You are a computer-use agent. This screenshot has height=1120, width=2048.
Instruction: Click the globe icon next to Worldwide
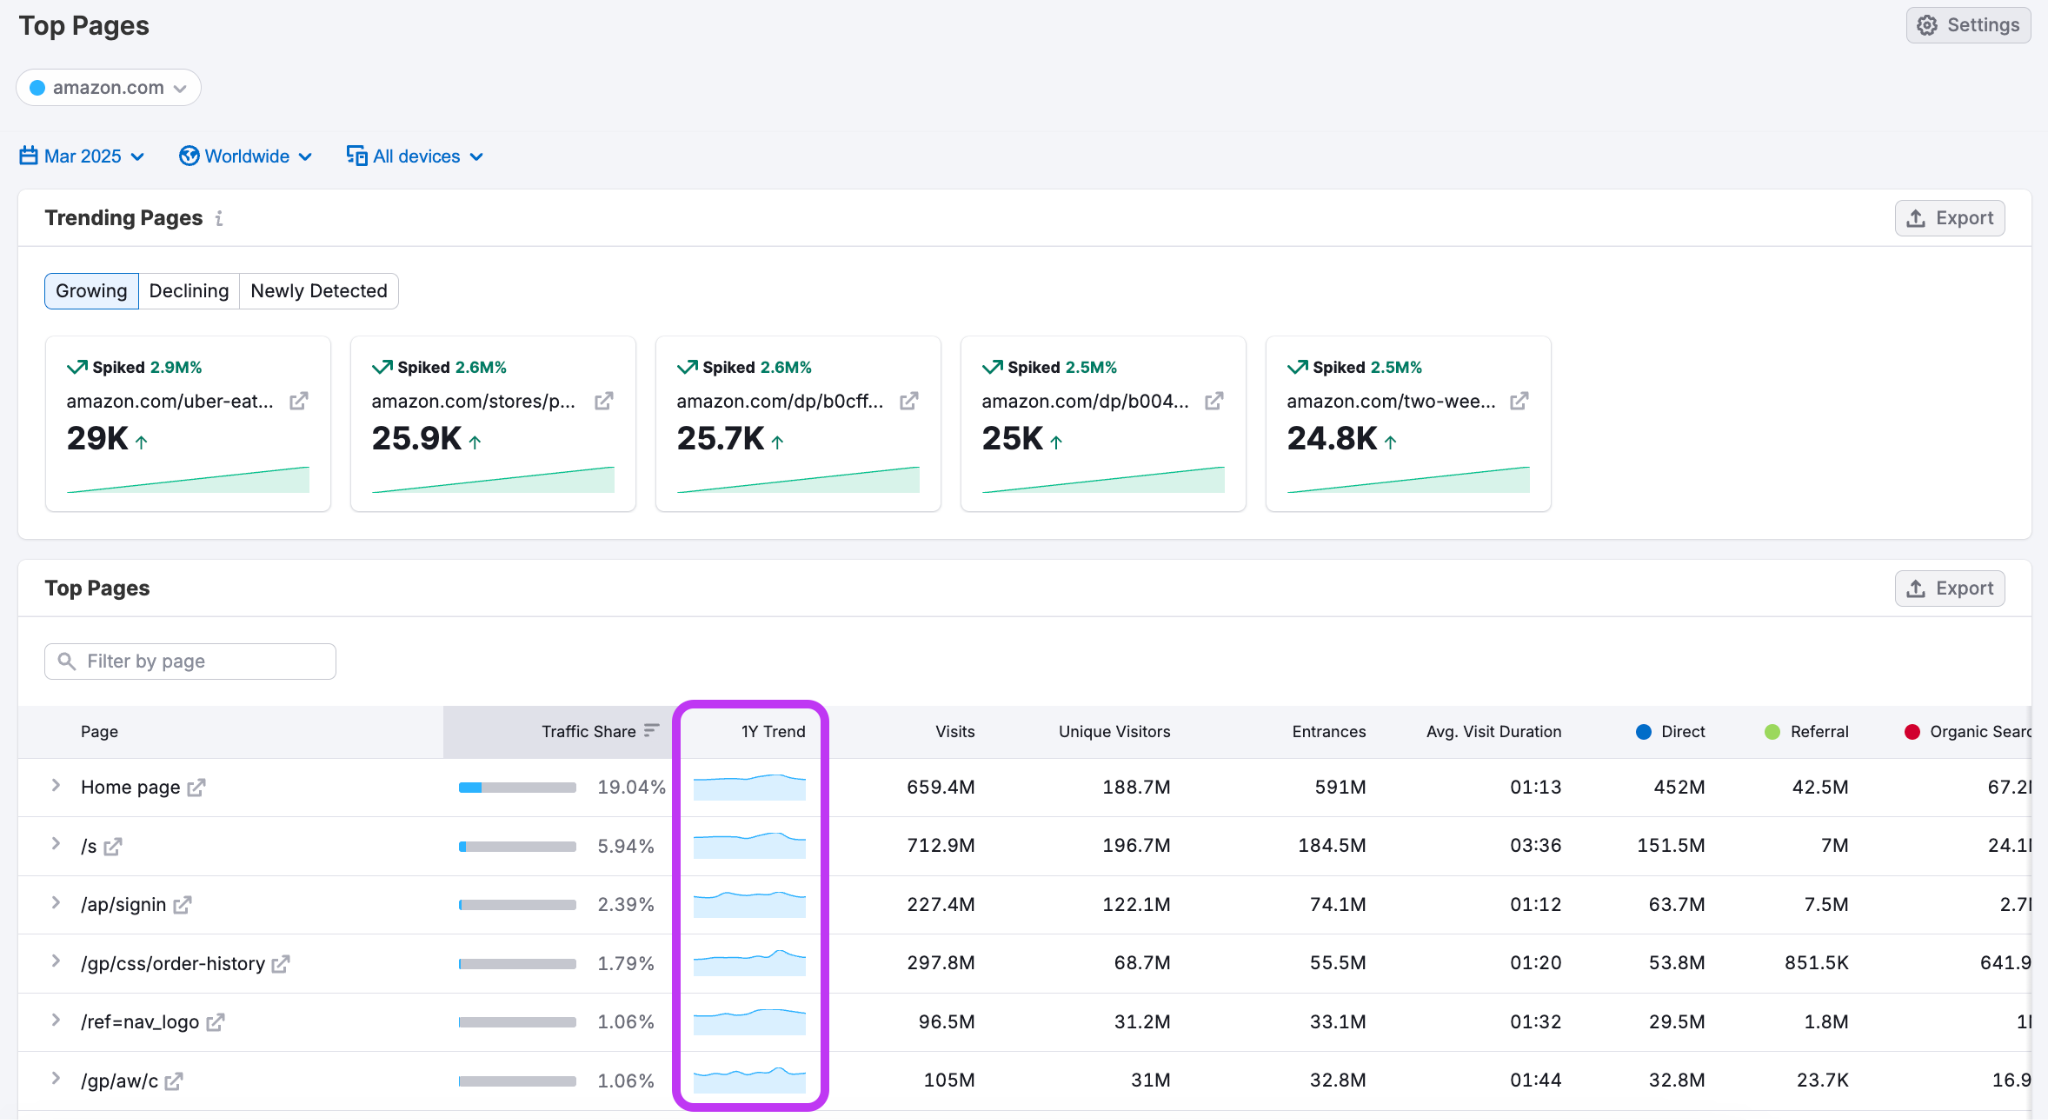189,156
